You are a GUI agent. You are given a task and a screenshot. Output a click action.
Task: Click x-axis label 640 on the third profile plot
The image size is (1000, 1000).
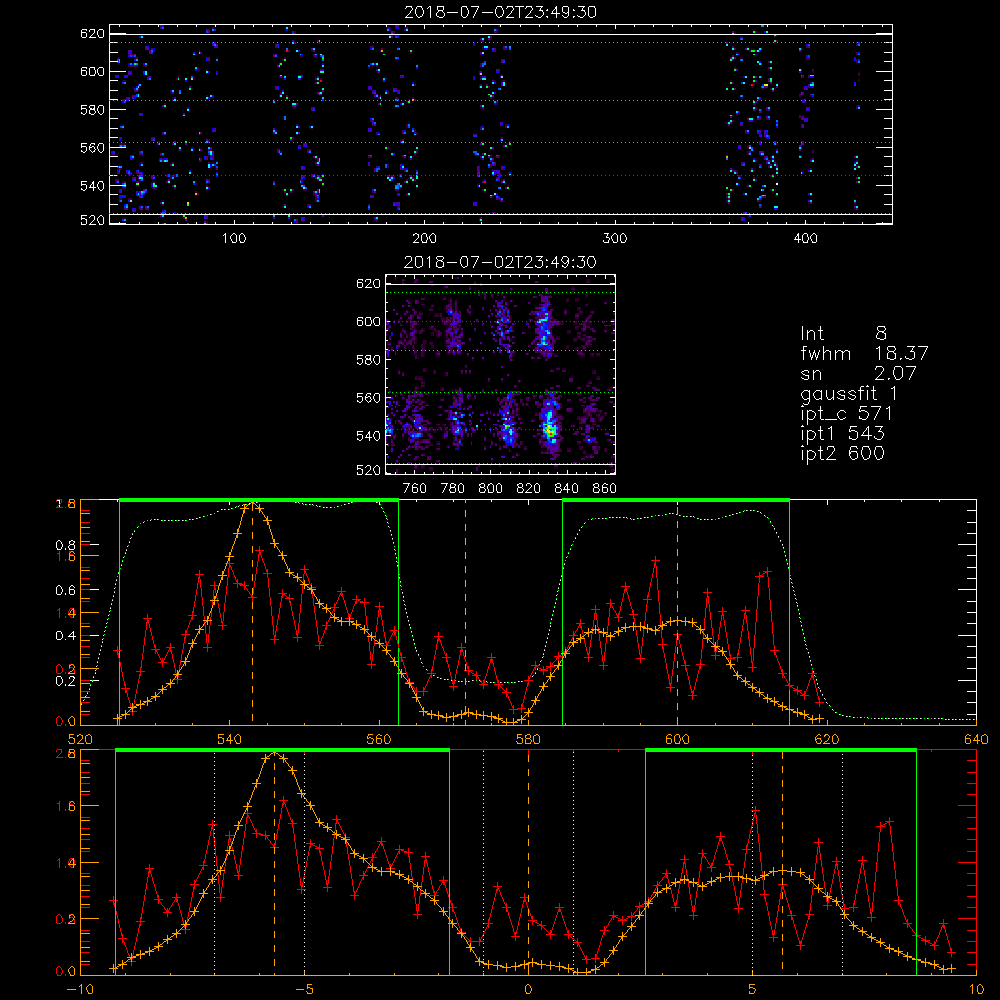pyautogui.click(x=976, y=740)
